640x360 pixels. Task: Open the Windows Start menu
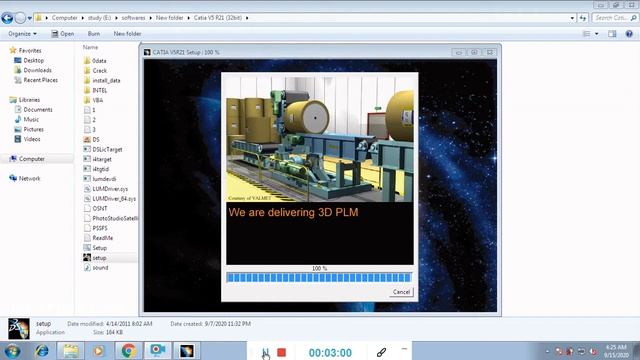12,351
